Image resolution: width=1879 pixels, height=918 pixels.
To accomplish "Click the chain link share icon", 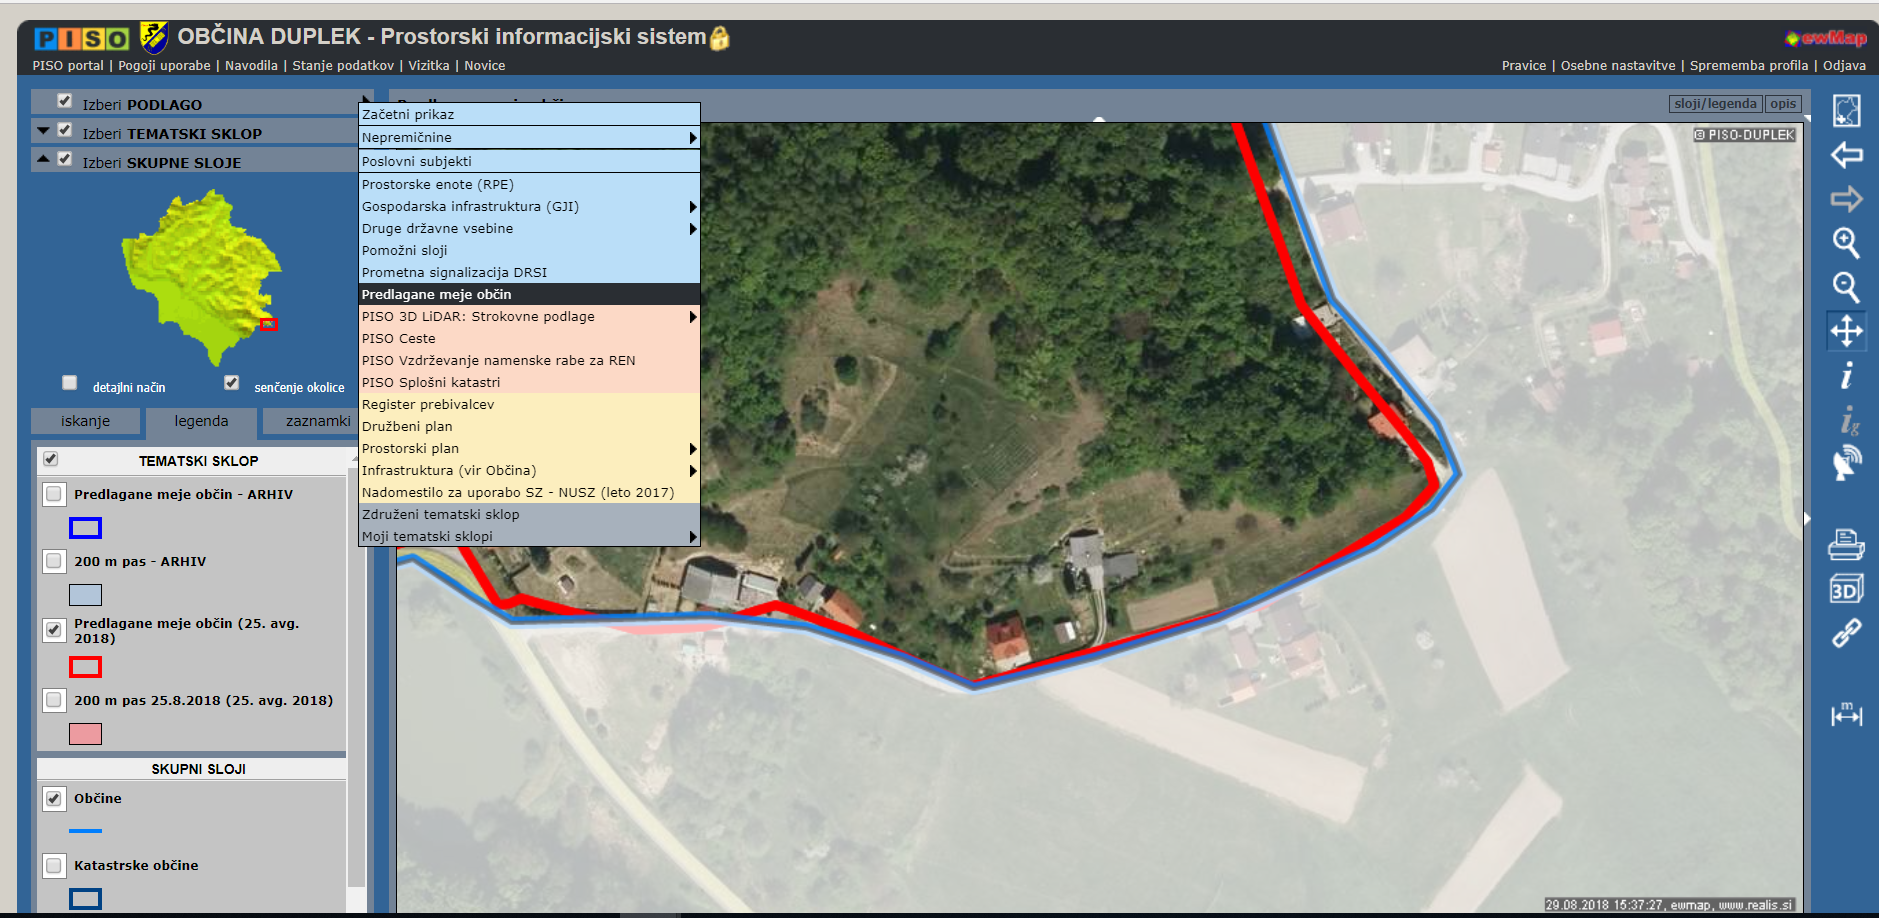I will (x=1846, y=633).
